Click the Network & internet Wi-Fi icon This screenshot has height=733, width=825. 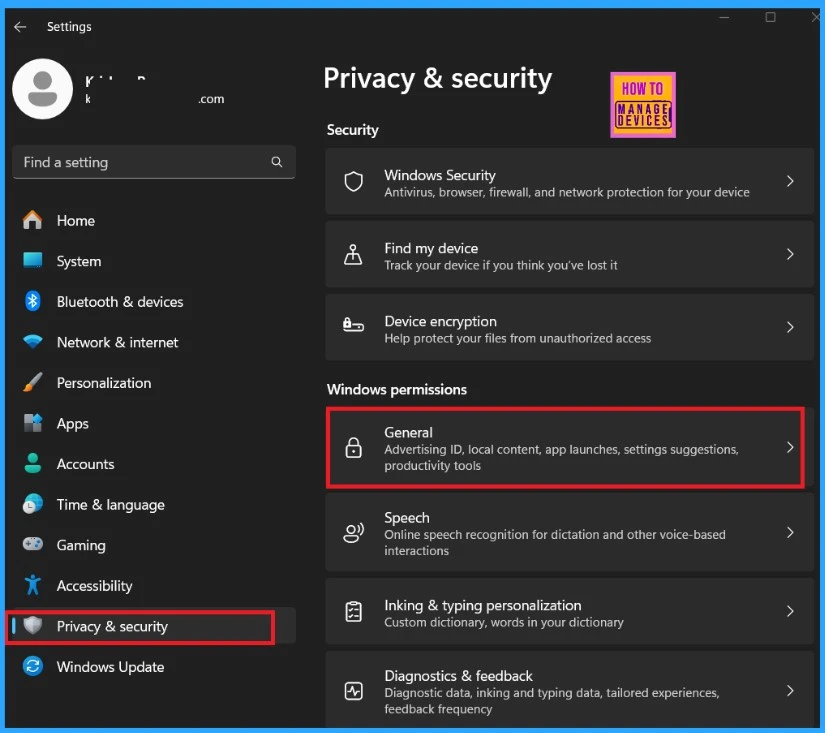33,342
